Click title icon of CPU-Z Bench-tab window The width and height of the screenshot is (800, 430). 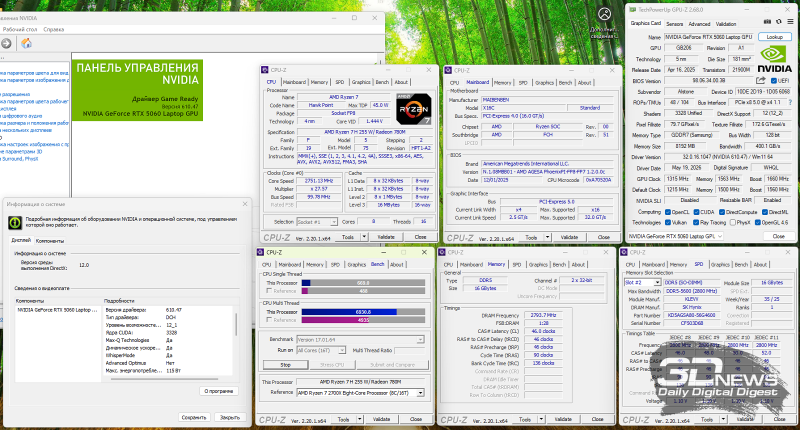pos(260,252)
